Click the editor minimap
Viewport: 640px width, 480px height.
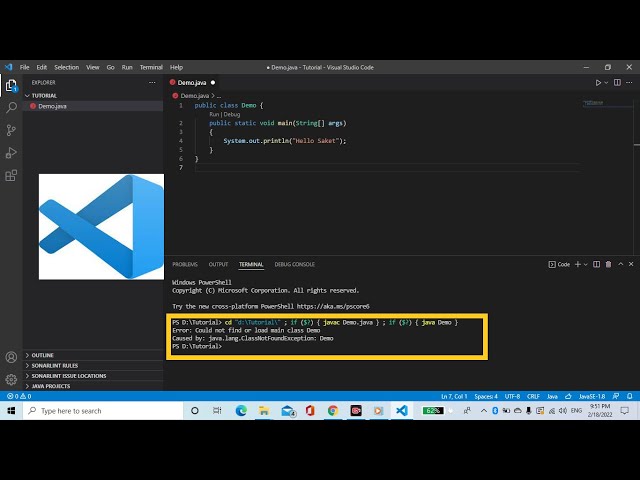(x=607, y=103)
